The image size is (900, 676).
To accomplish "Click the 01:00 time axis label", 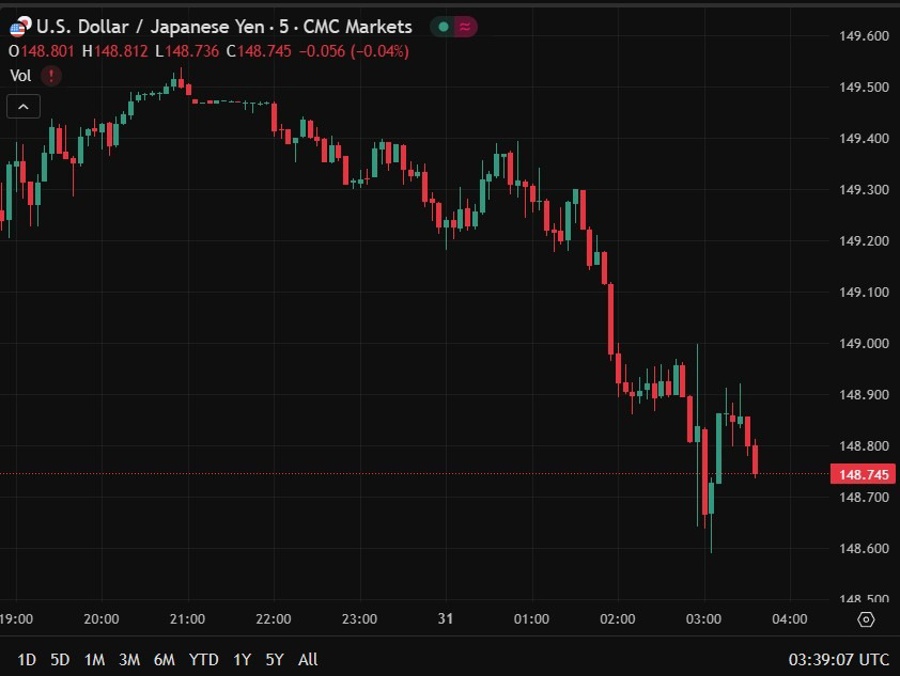I will click(x=532, y=619).
